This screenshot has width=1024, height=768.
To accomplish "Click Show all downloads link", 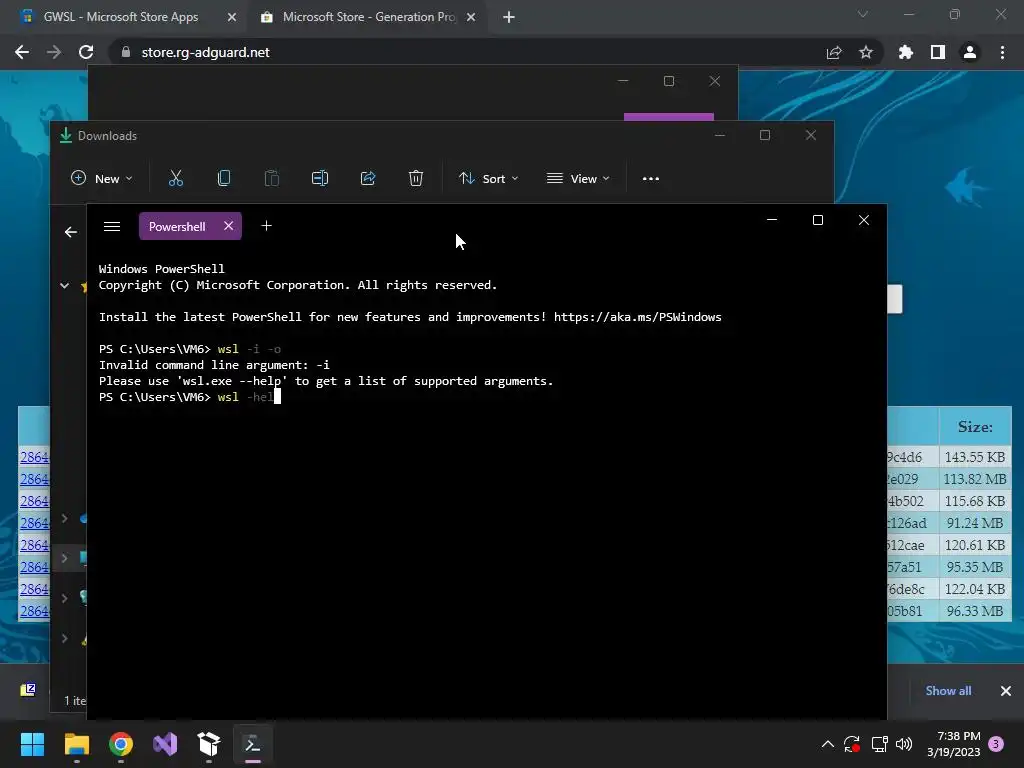I will click(x=948, y=691).
